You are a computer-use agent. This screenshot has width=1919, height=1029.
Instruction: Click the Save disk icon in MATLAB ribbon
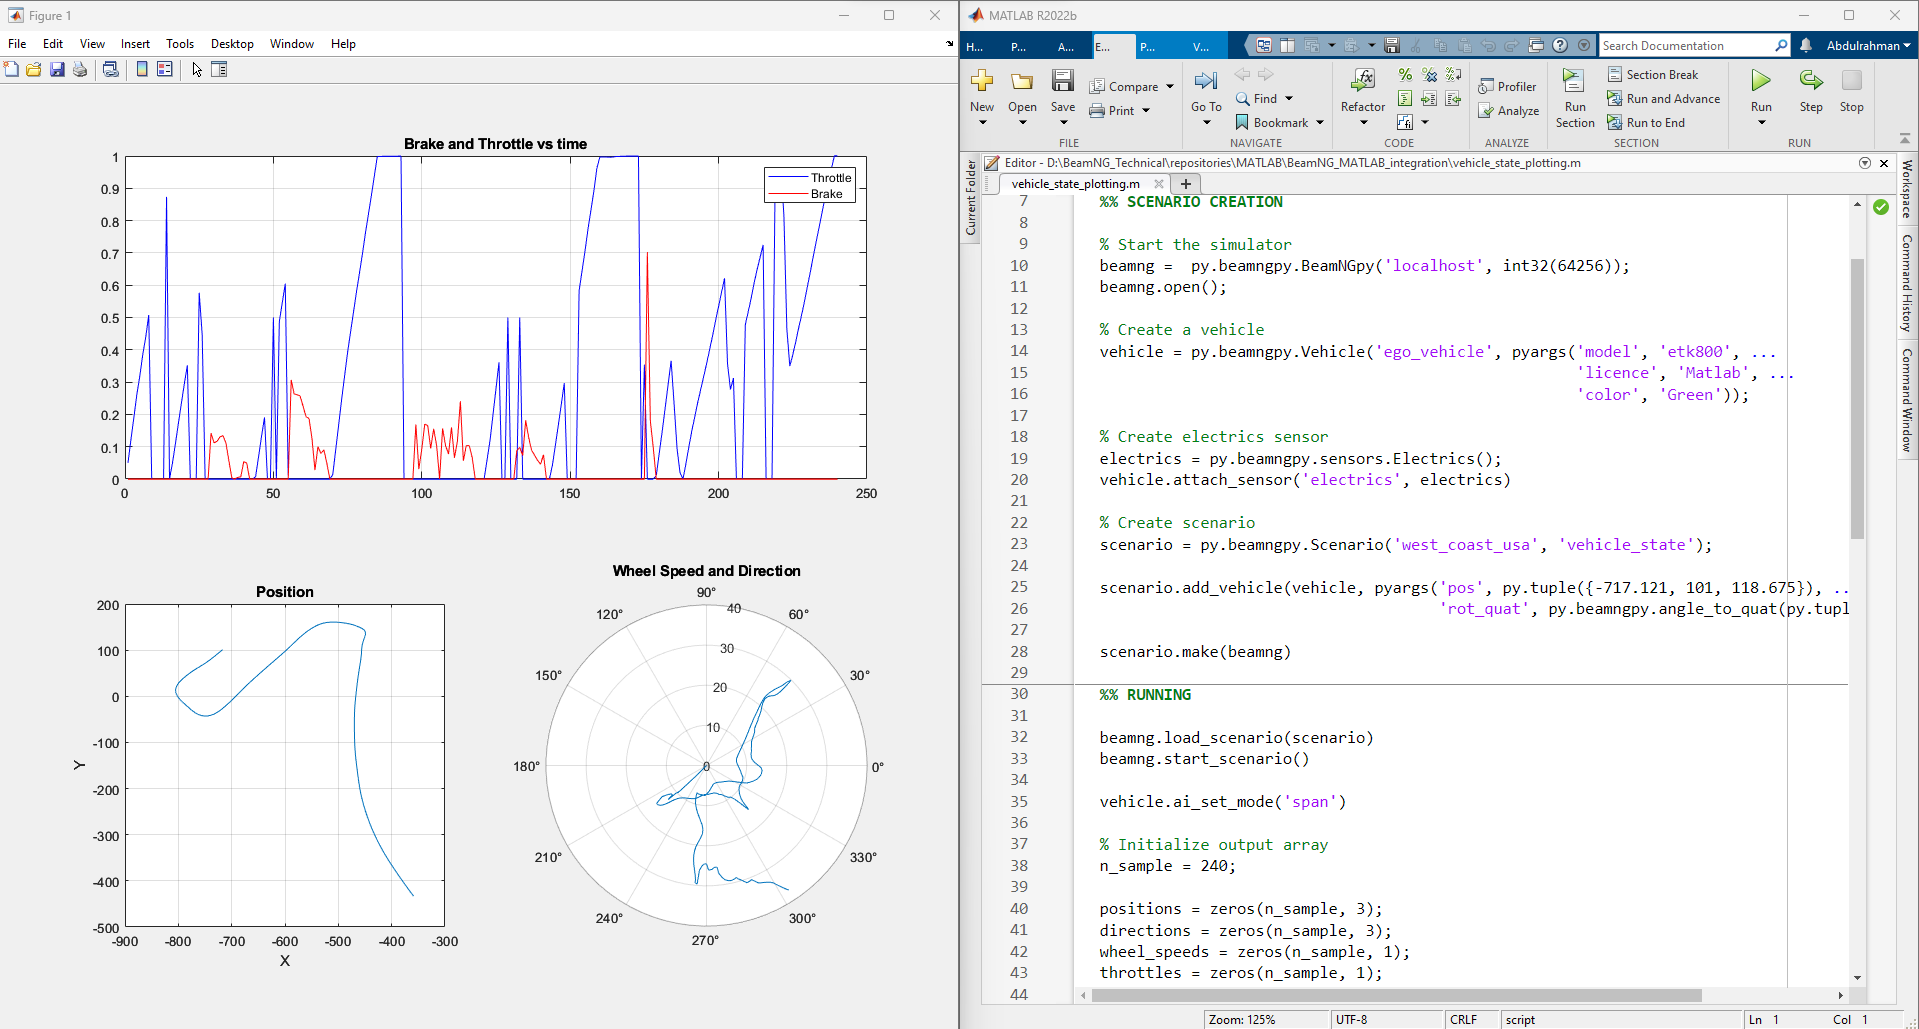pyautogui.click(x=1063, y=81)
